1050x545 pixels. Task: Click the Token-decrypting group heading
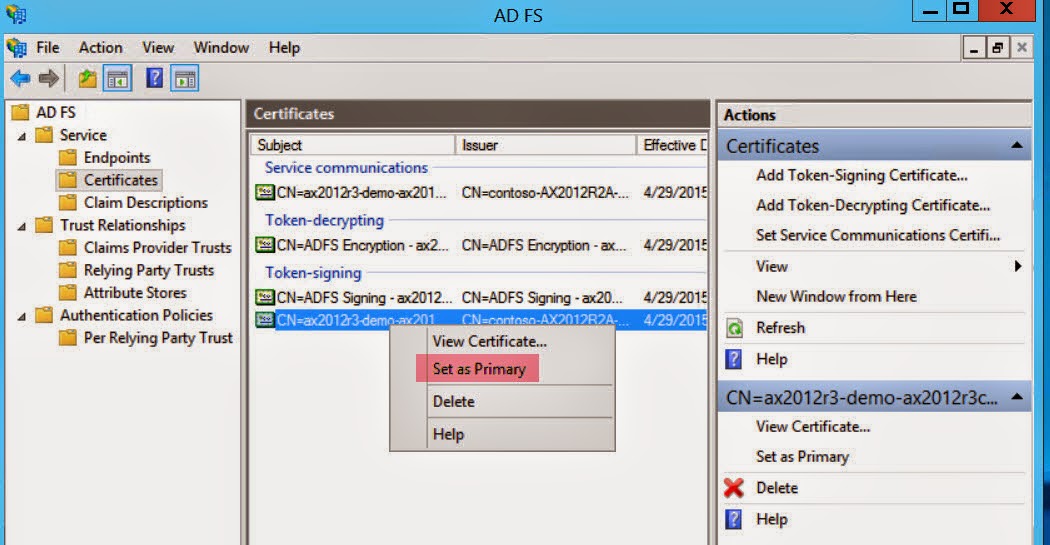(324, 220)
